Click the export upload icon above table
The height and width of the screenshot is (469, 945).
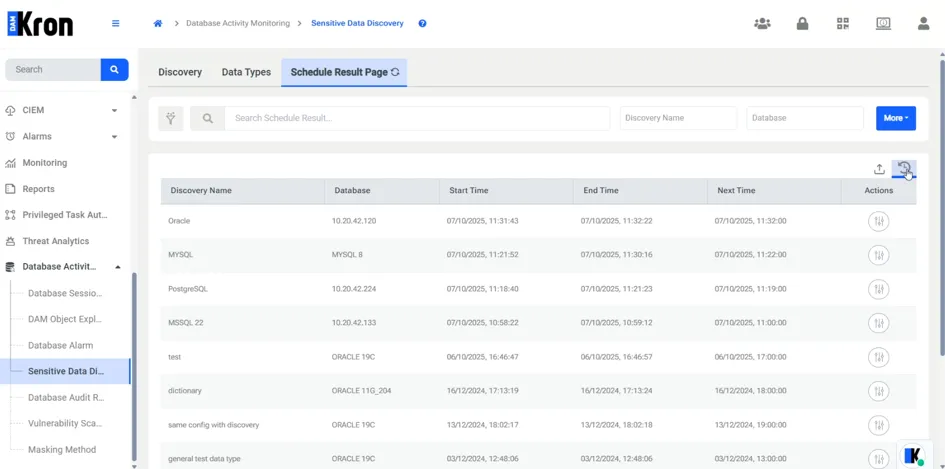[879, 169]
